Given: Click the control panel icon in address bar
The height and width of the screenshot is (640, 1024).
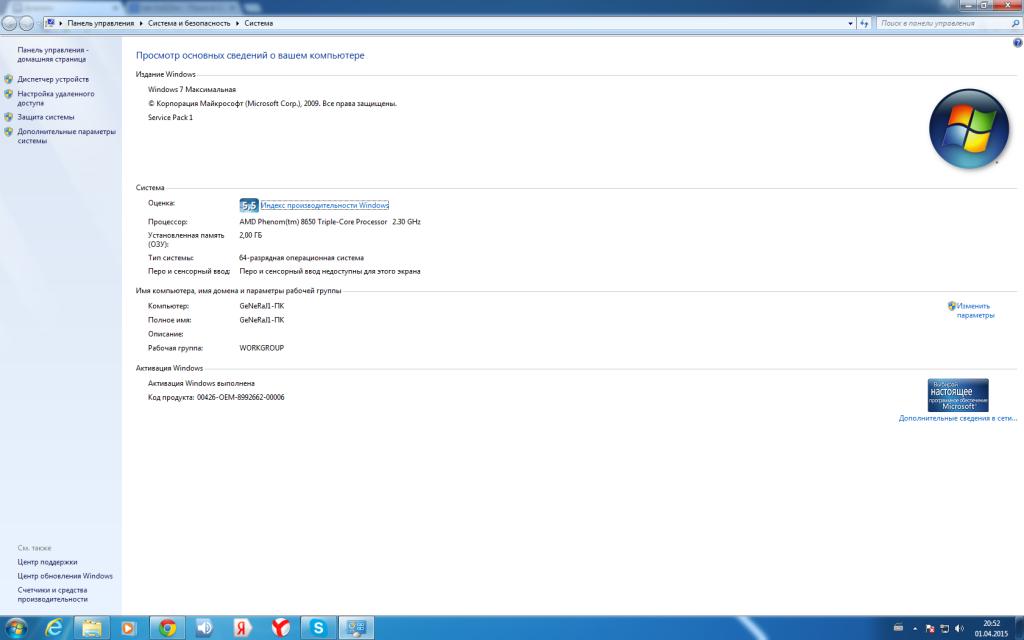Looking at the screenshot, I should pos(50,24).
